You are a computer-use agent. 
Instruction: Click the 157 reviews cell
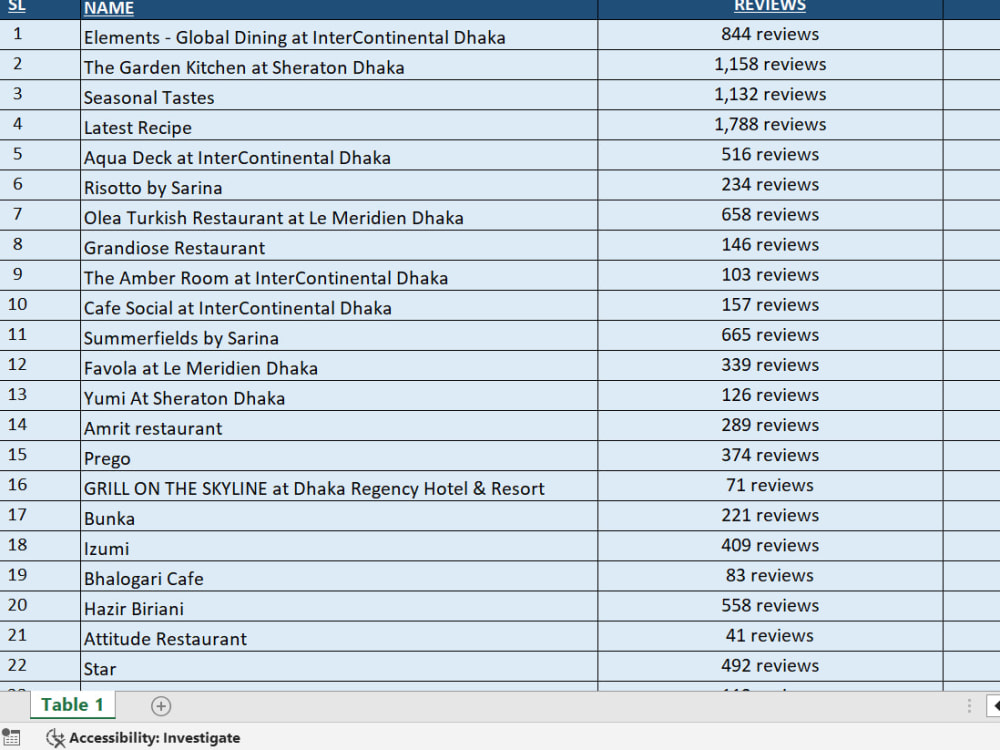coord(770,305)
